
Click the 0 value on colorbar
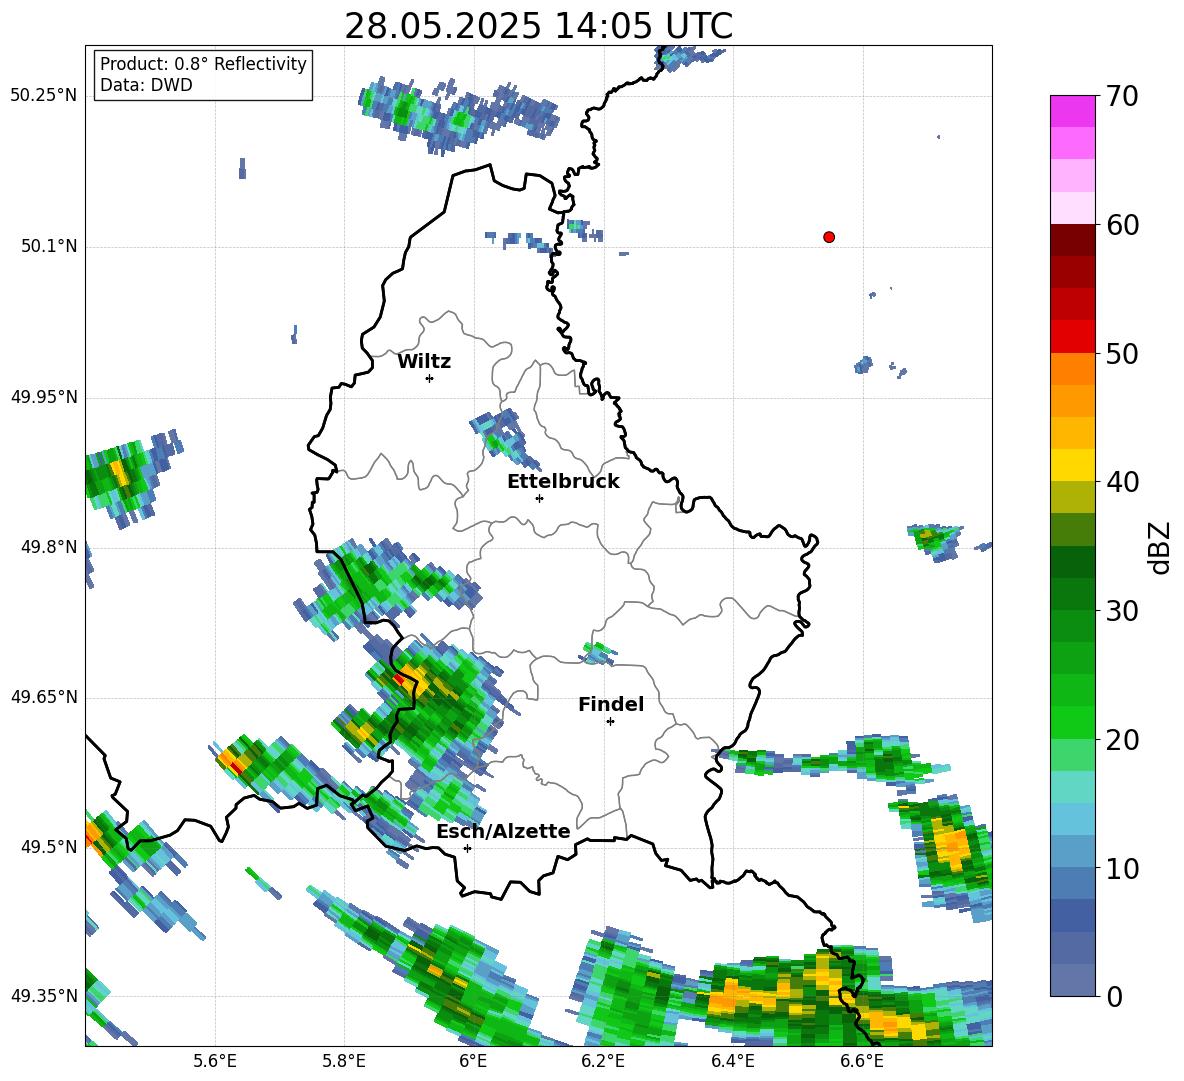(1115, 996)
